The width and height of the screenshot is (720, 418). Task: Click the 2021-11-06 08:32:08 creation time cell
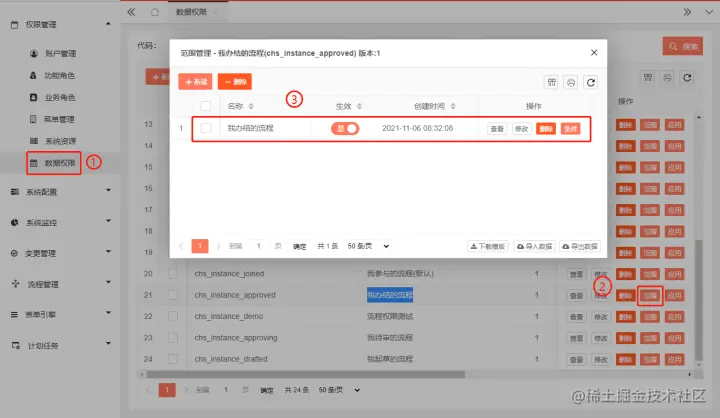417,128
